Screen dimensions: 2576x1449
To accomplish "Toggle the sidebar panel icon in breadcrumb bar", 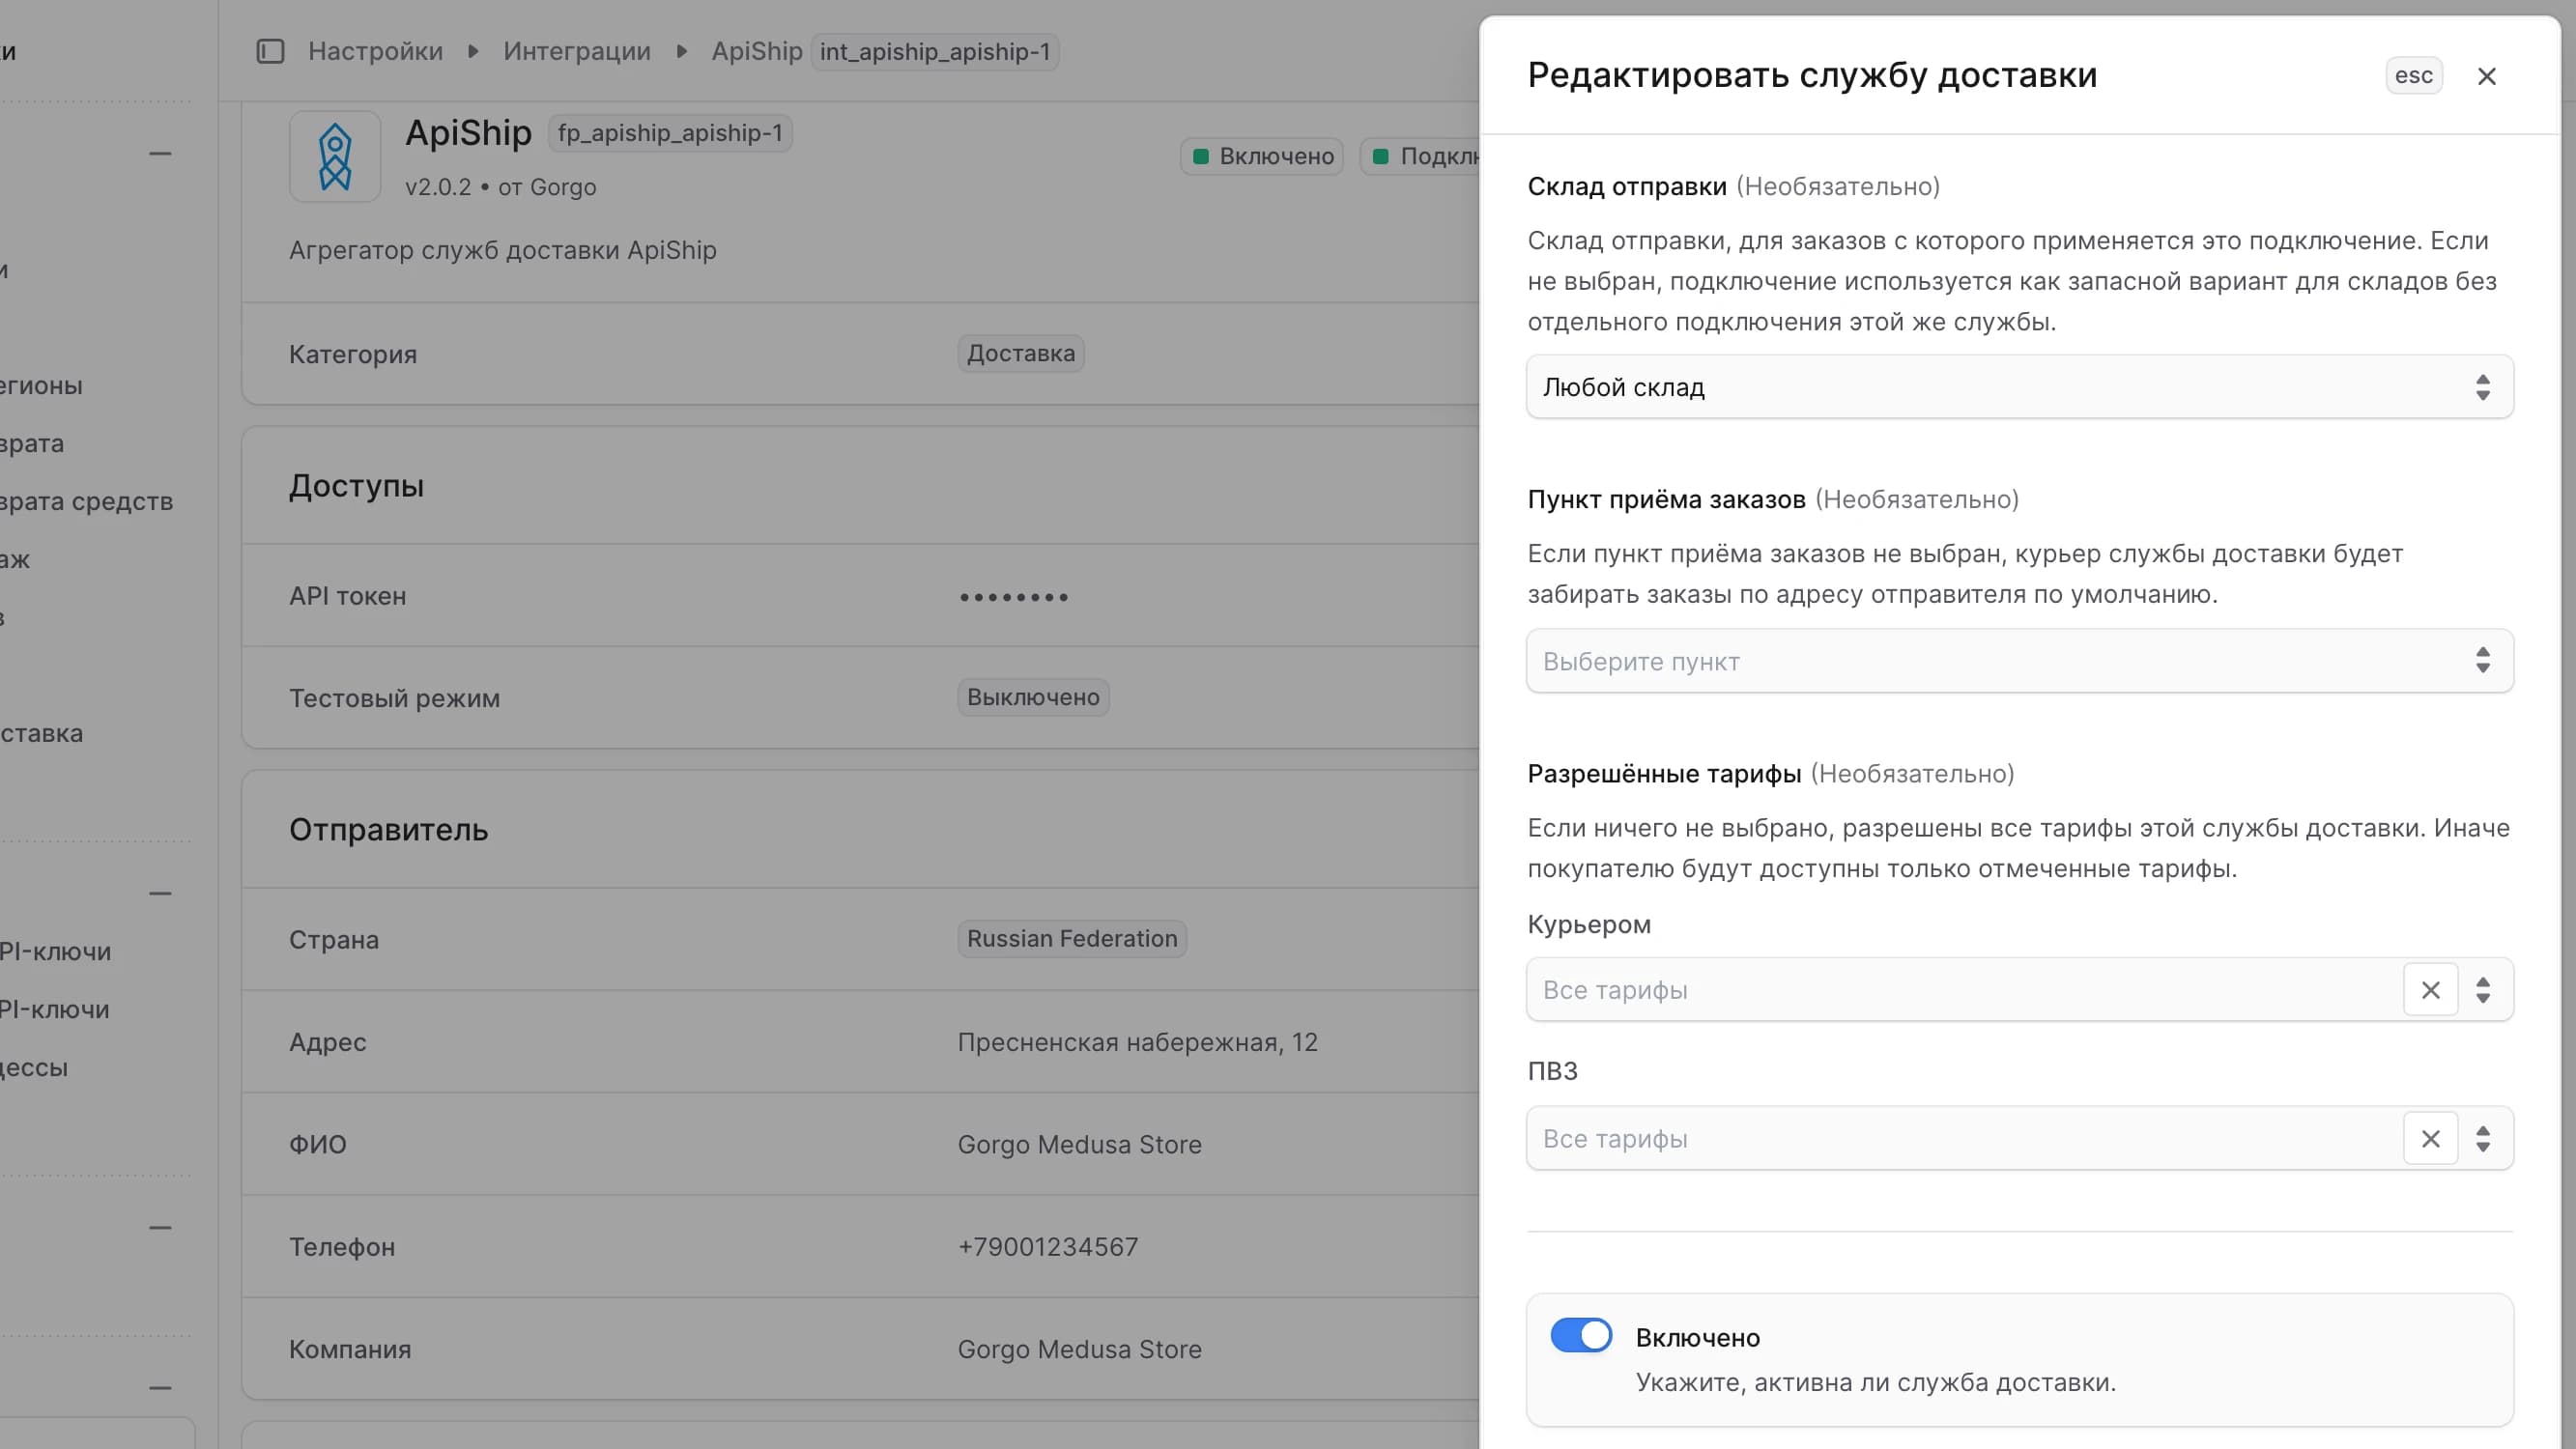I will (270, 51).
